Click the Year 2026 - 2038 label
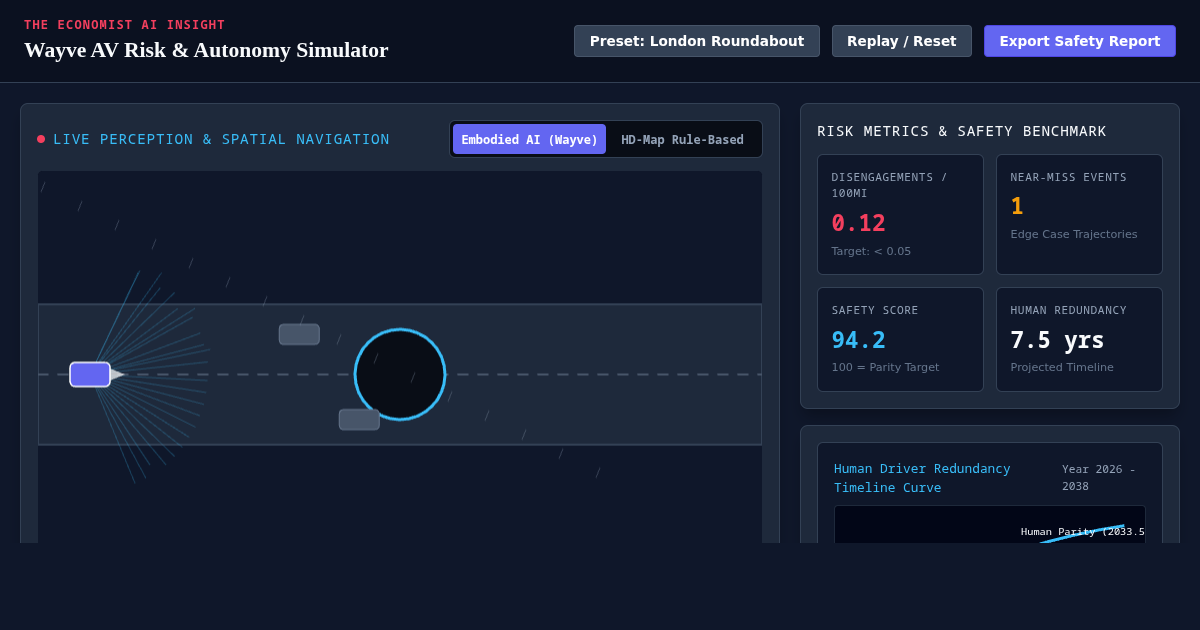Screen dimensions: 1200x630 (1099, 478)
